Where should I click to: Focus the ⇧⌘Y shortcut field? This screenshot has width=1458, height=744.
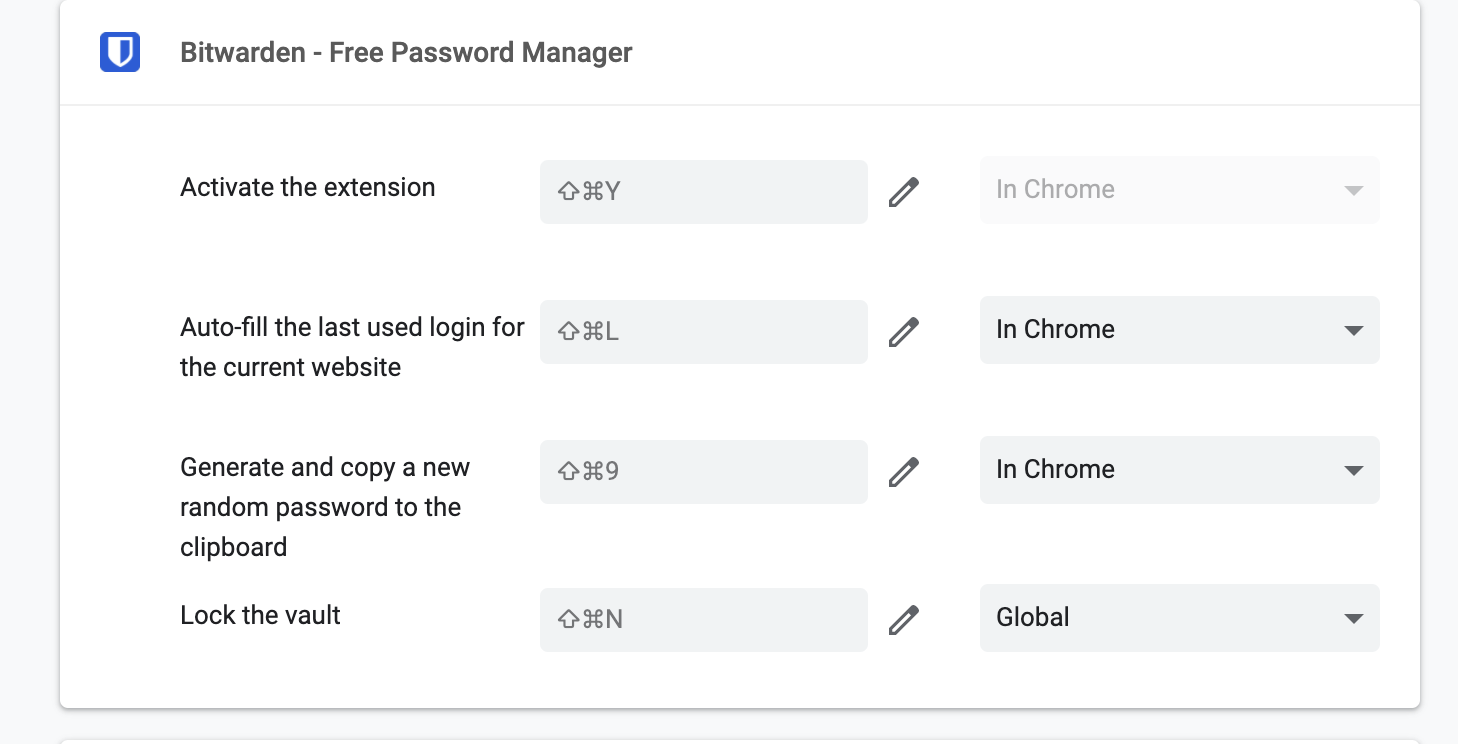(x=703, y=191)
